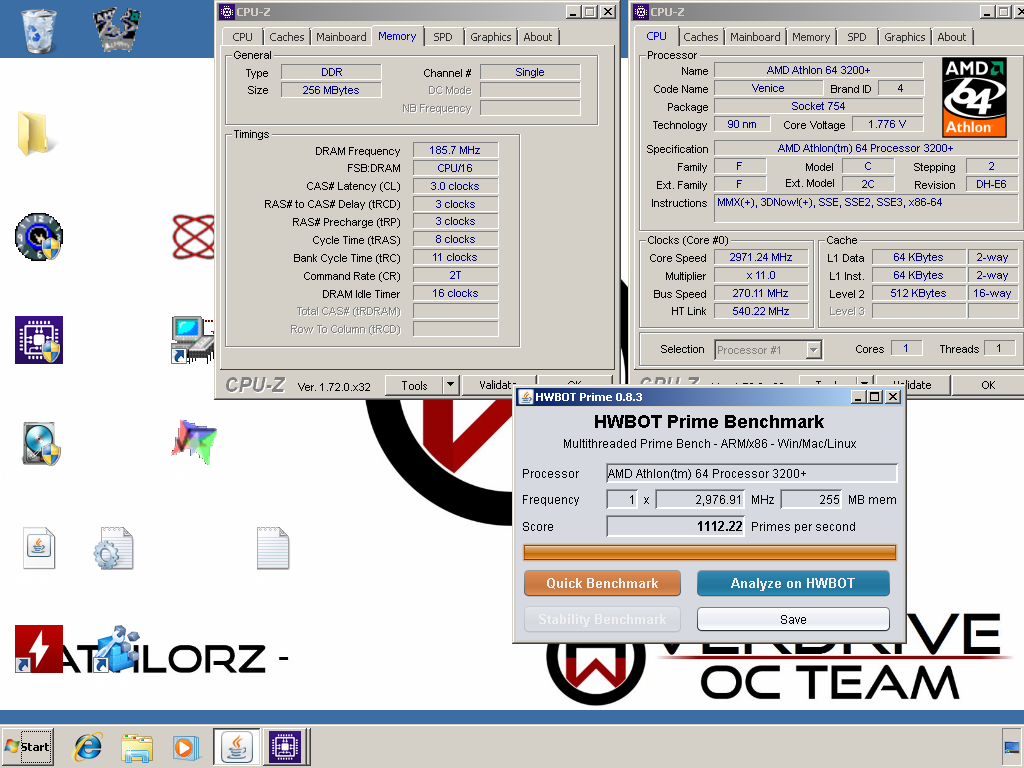Open the purple CPU-Z desktop icon
1024x768 pixels.
(x=39, y=340)
